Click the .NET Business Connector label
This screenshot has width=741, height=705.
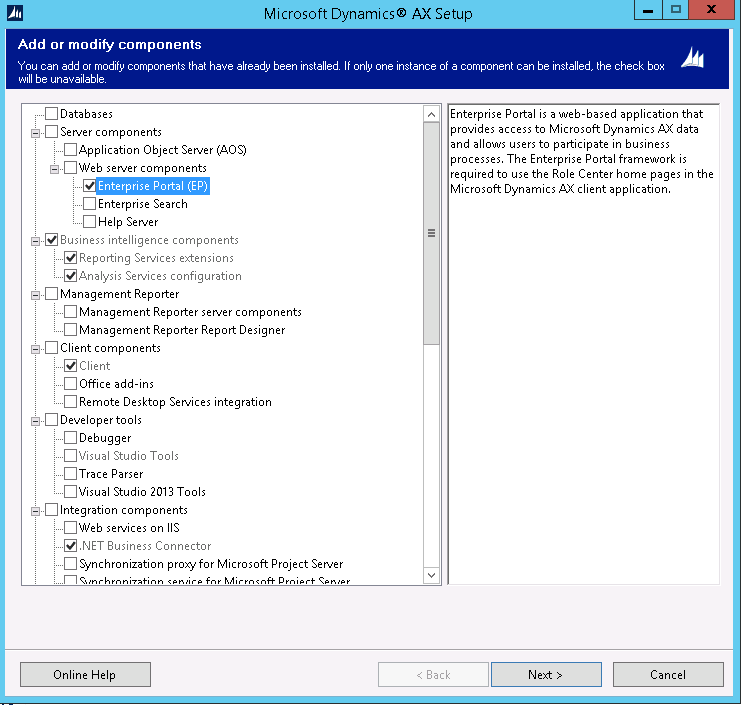coord(145,546)
